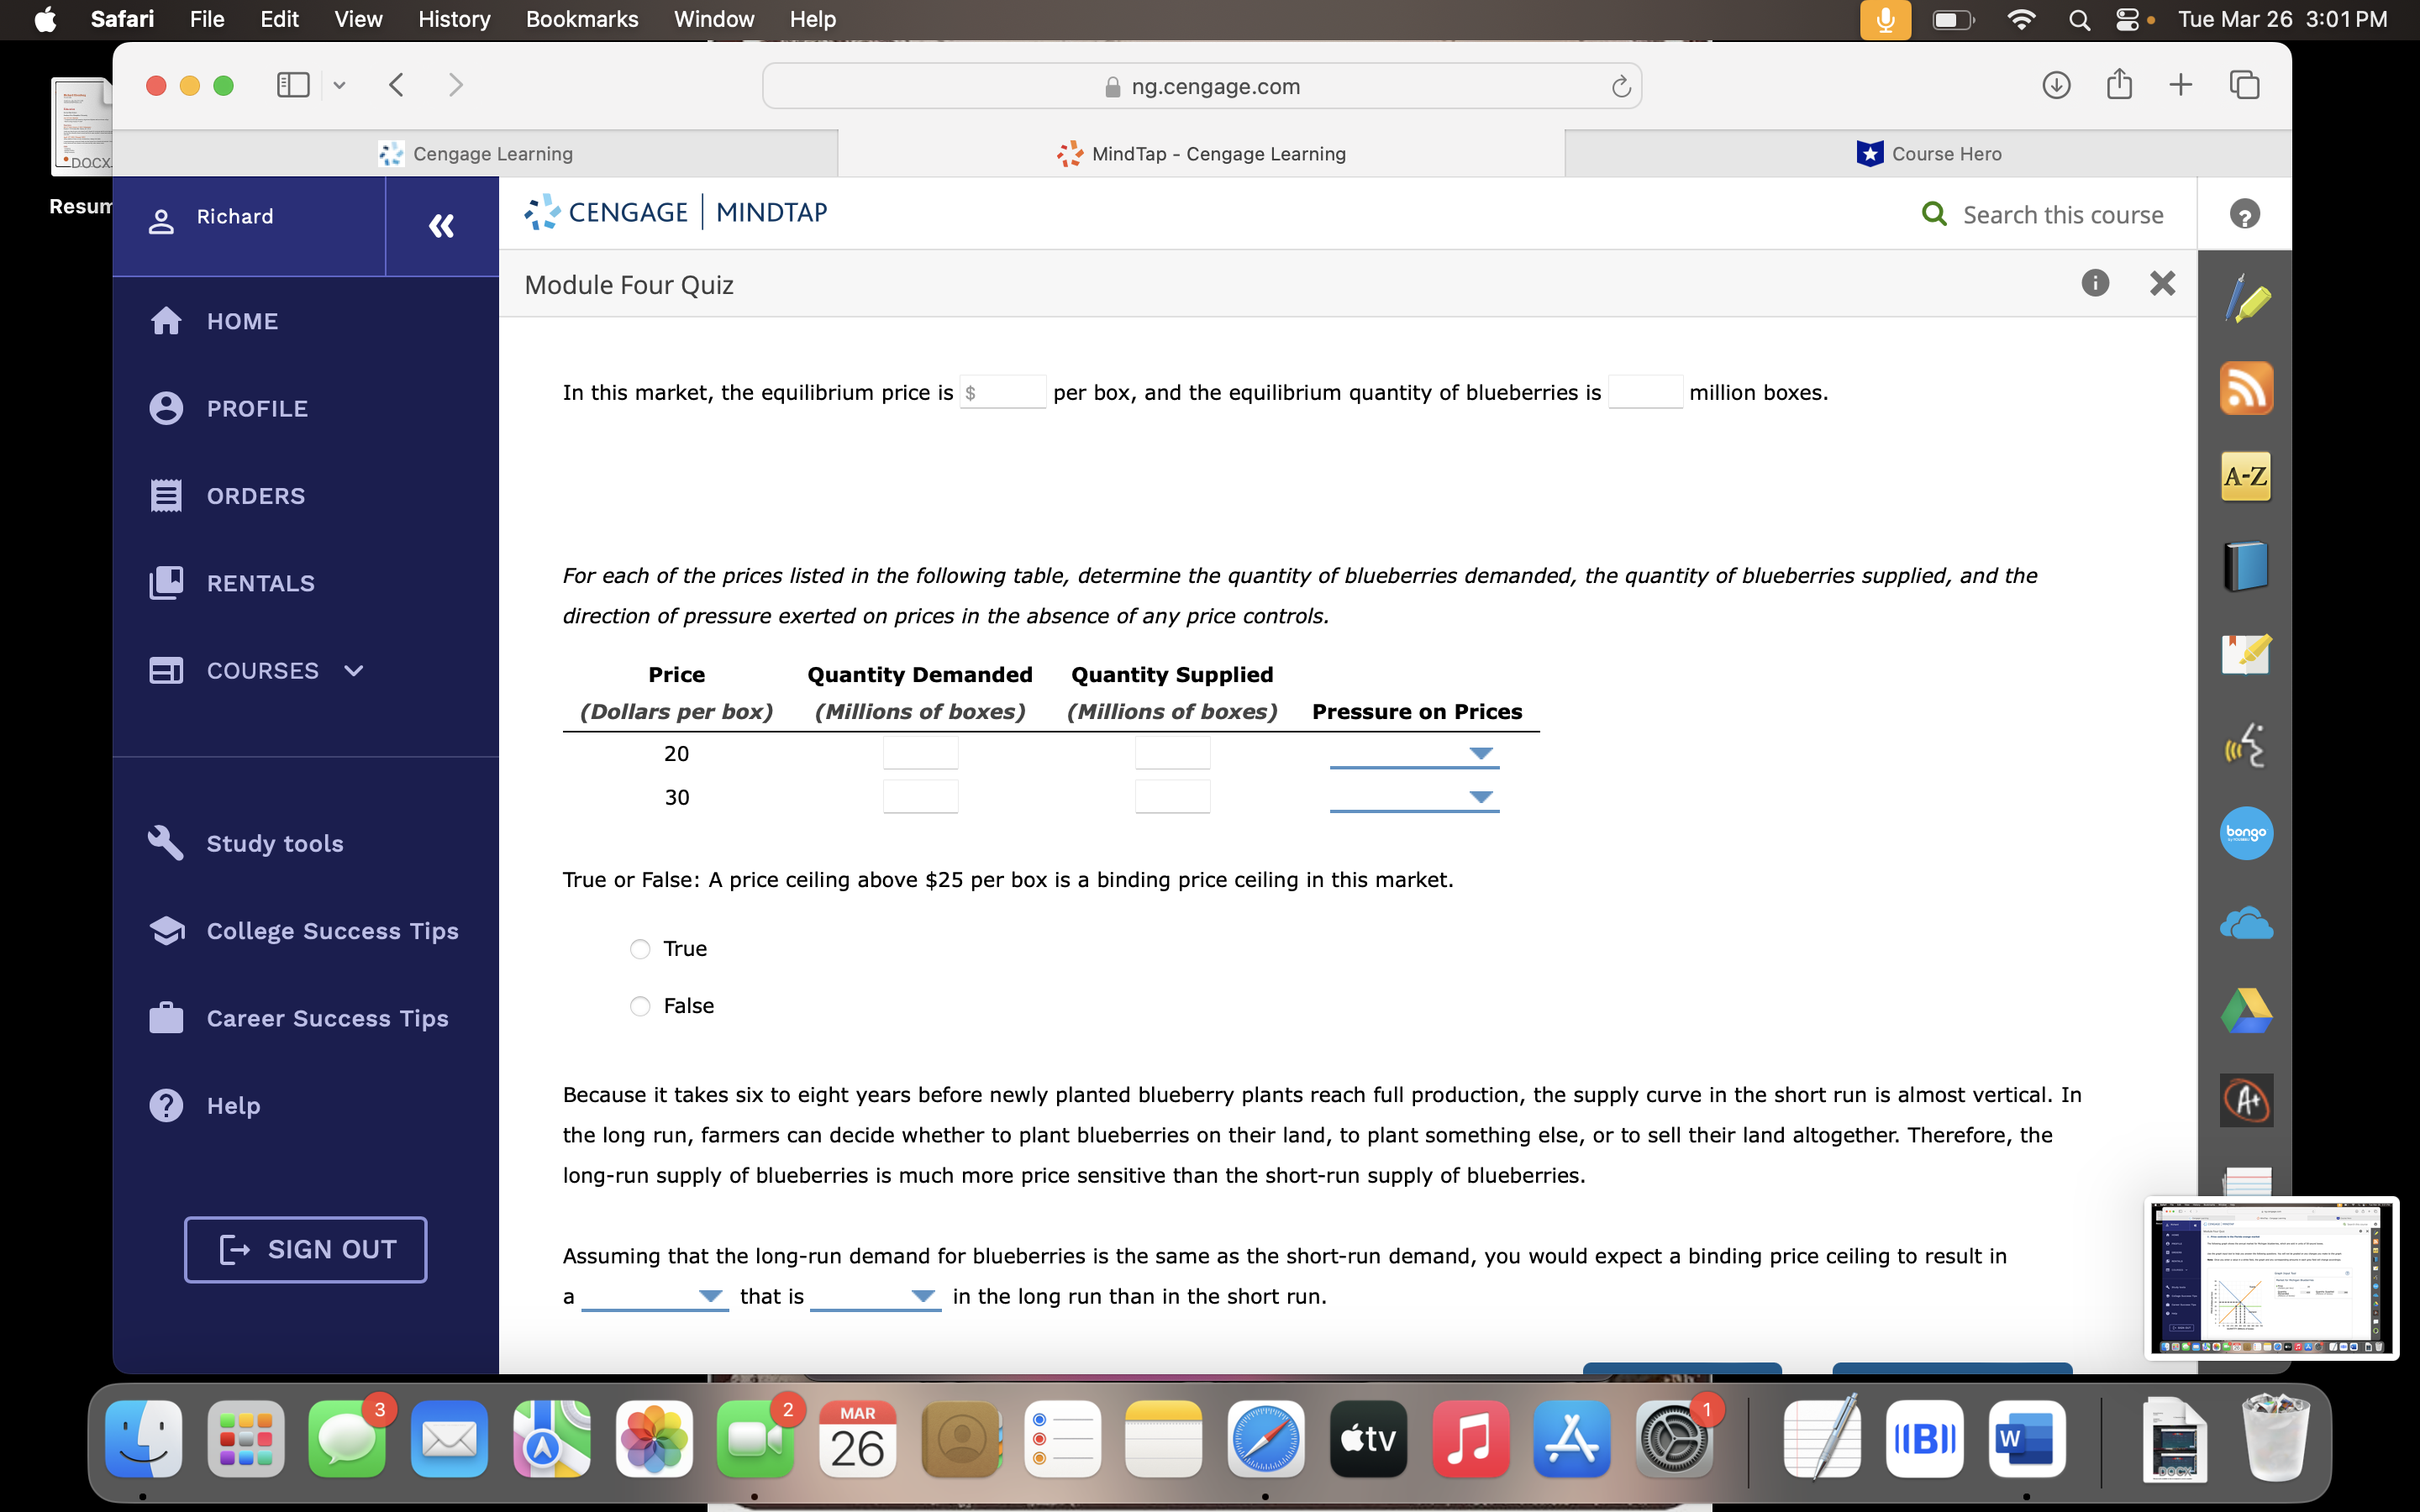Image resolution: width=2420 pixels, height=1512 pixels.
Task: Expand the COURSES section chevron
Action: [353, 671]
